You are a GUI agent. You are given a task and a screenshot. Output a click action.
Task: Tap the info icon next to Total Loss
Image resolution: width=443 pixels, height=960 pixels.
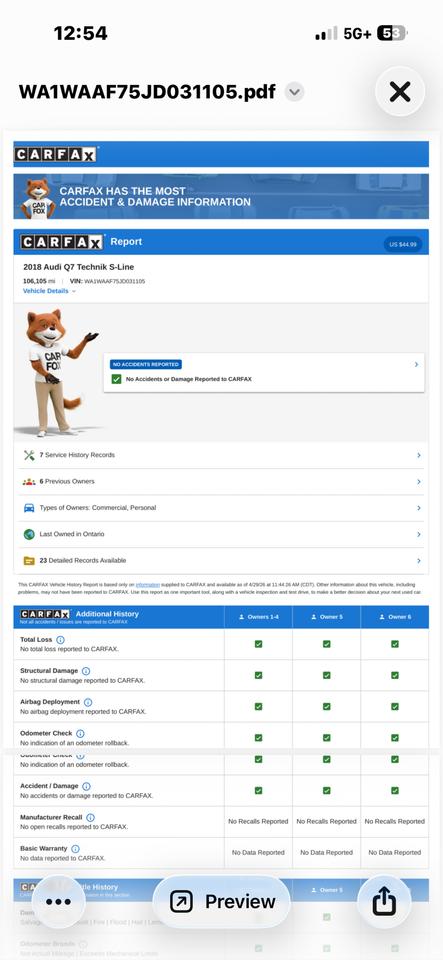click(x=60, y=640)
